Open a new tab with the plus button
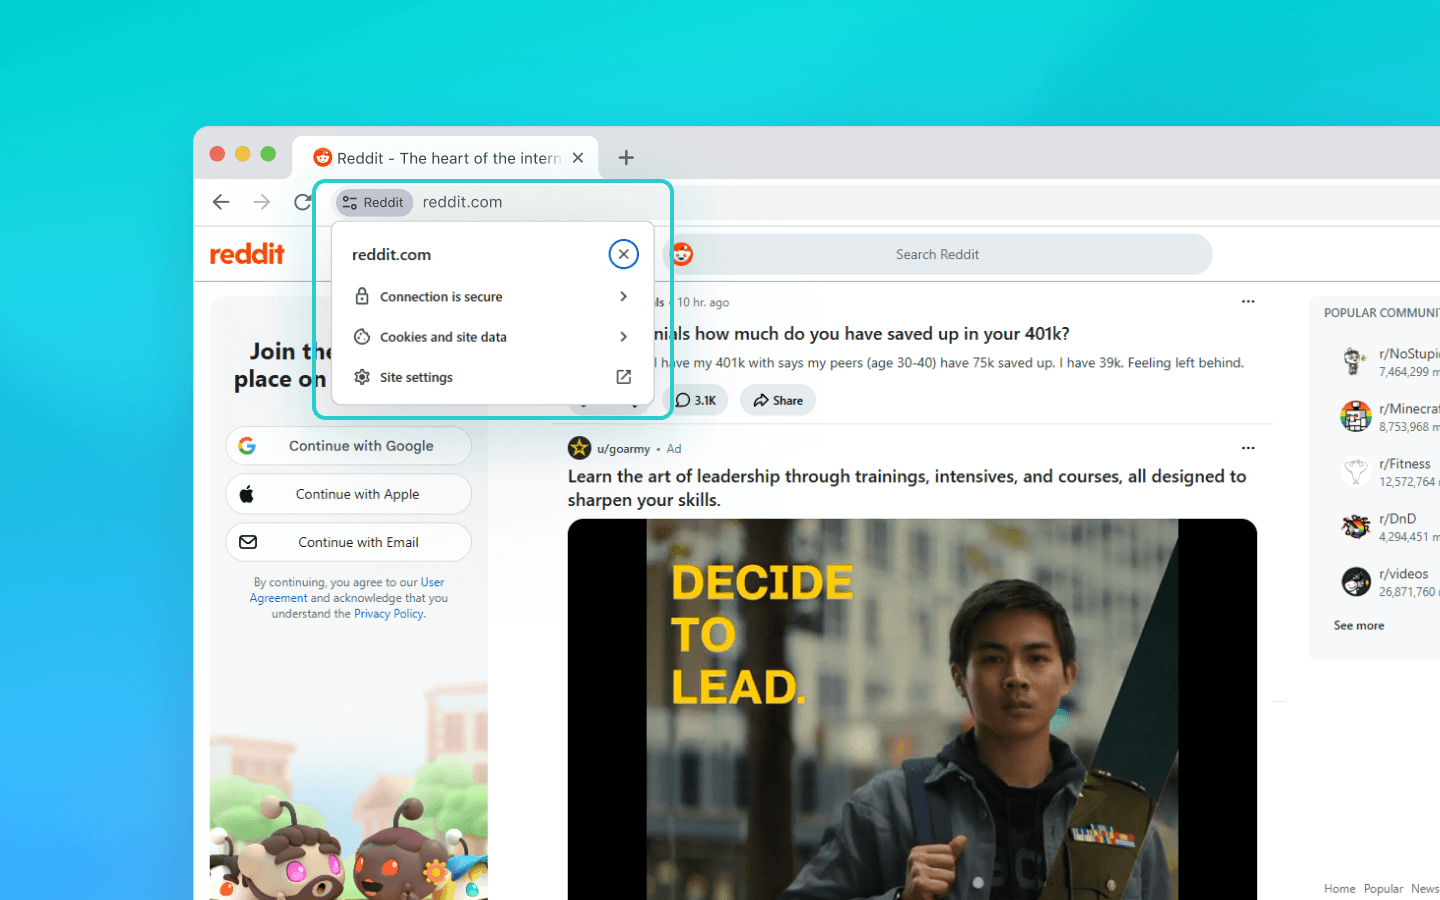This screenshot has width=1440, height=900. coord(626,158)
